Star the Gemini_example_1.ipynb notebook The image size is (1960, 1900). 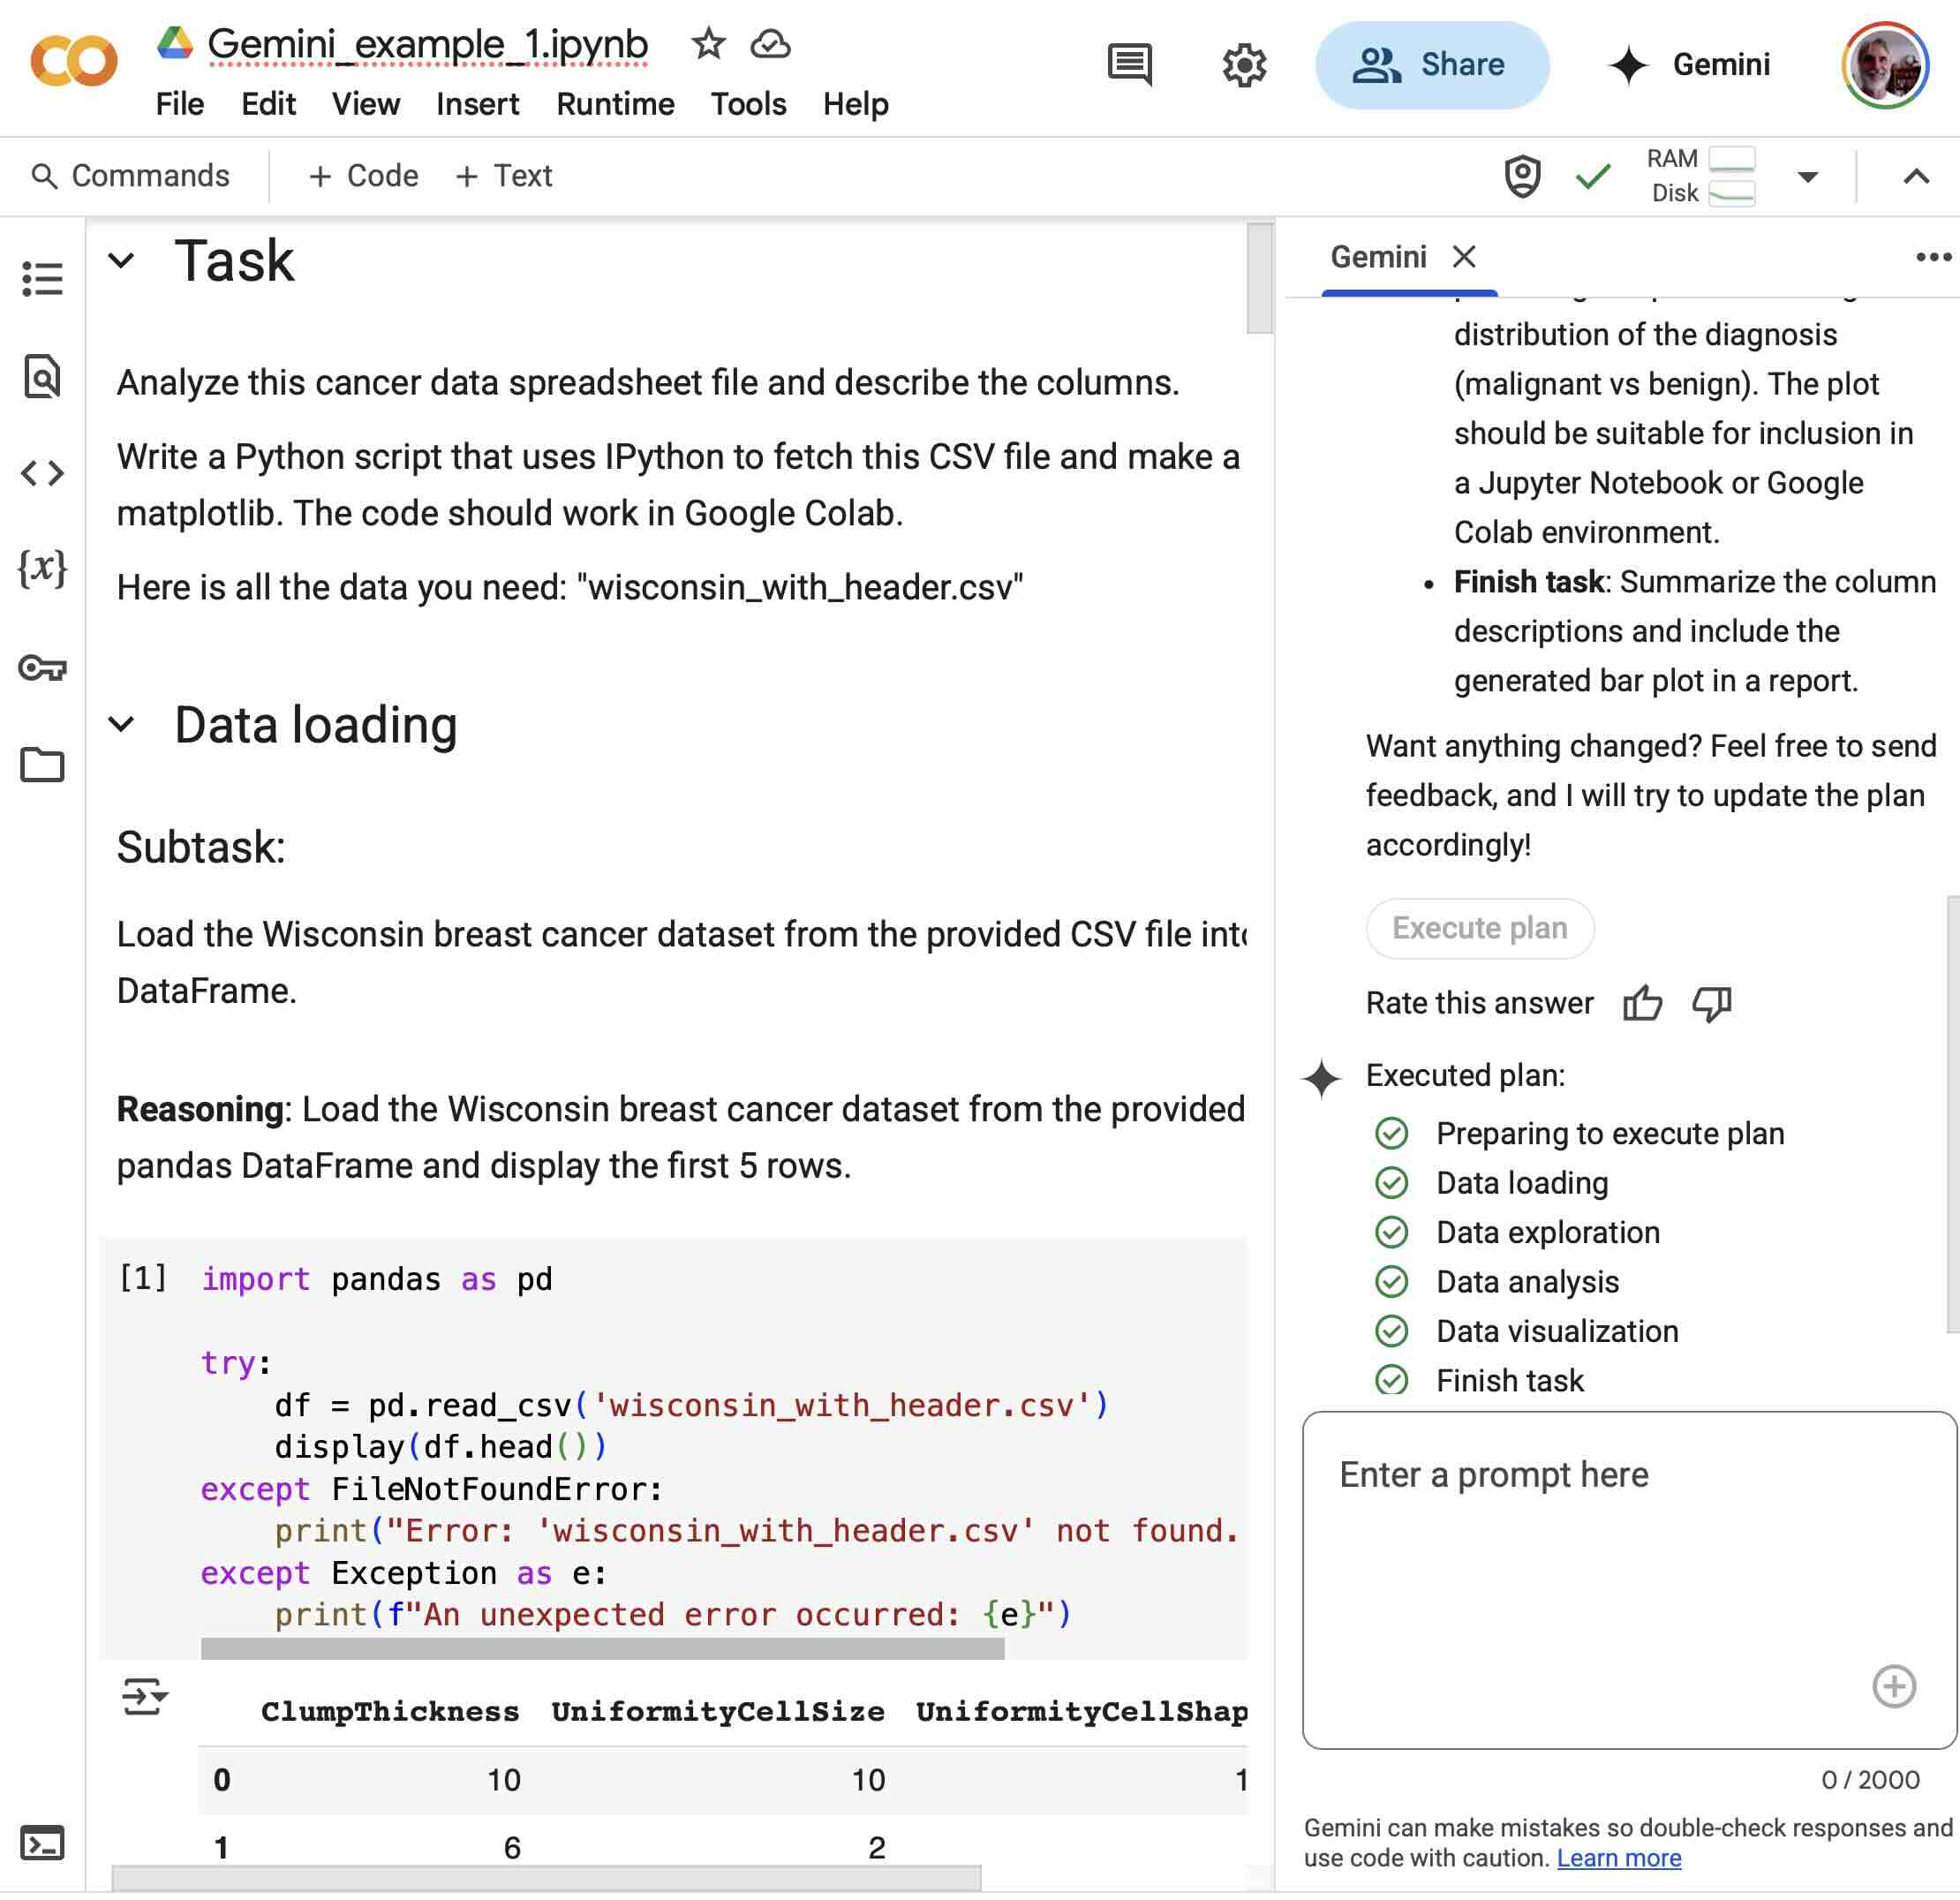708,44
